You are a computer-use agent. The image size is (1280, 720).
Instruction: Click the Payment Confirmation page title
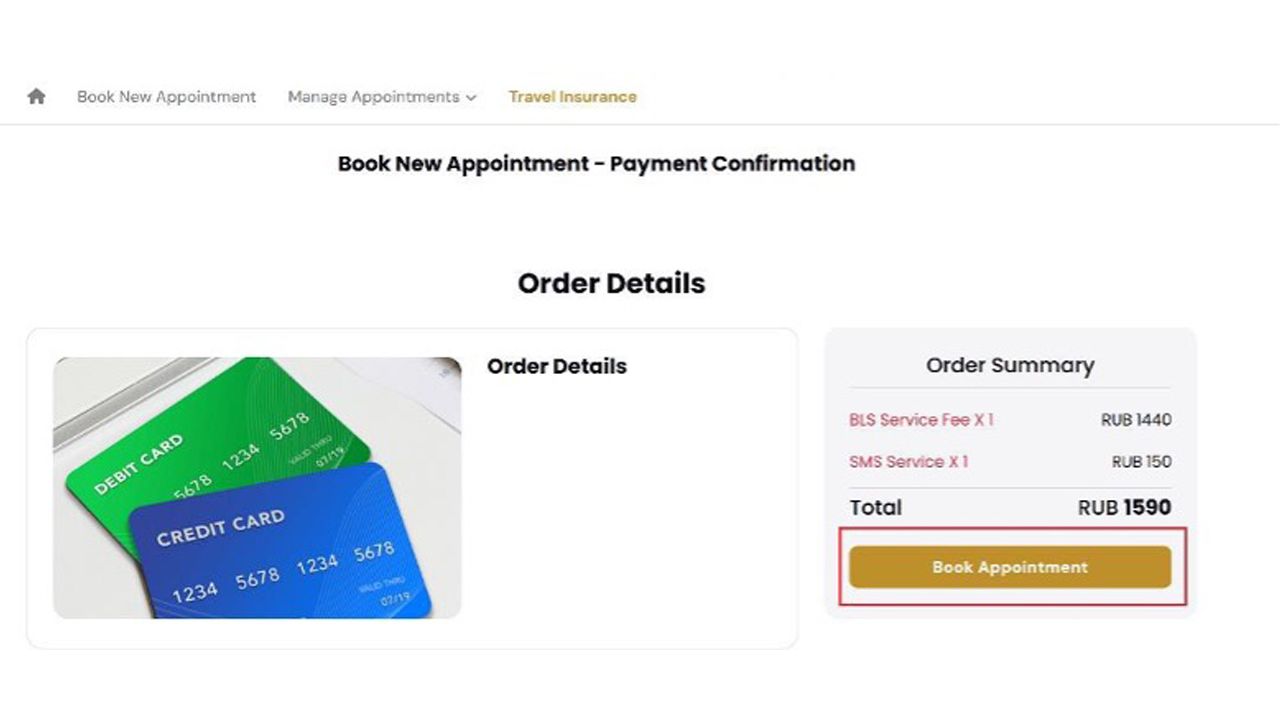pyautogui.click(x=596, y=163)
